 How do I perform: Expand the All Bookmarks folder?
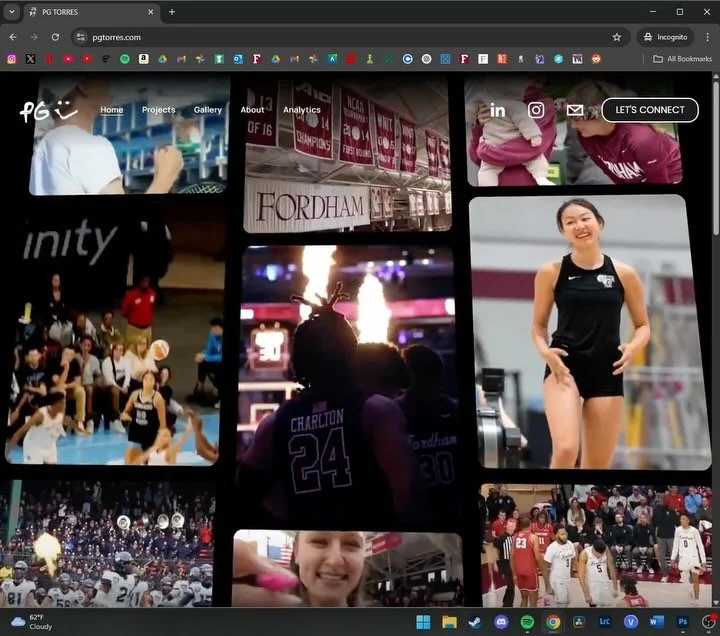click(682, 59)
